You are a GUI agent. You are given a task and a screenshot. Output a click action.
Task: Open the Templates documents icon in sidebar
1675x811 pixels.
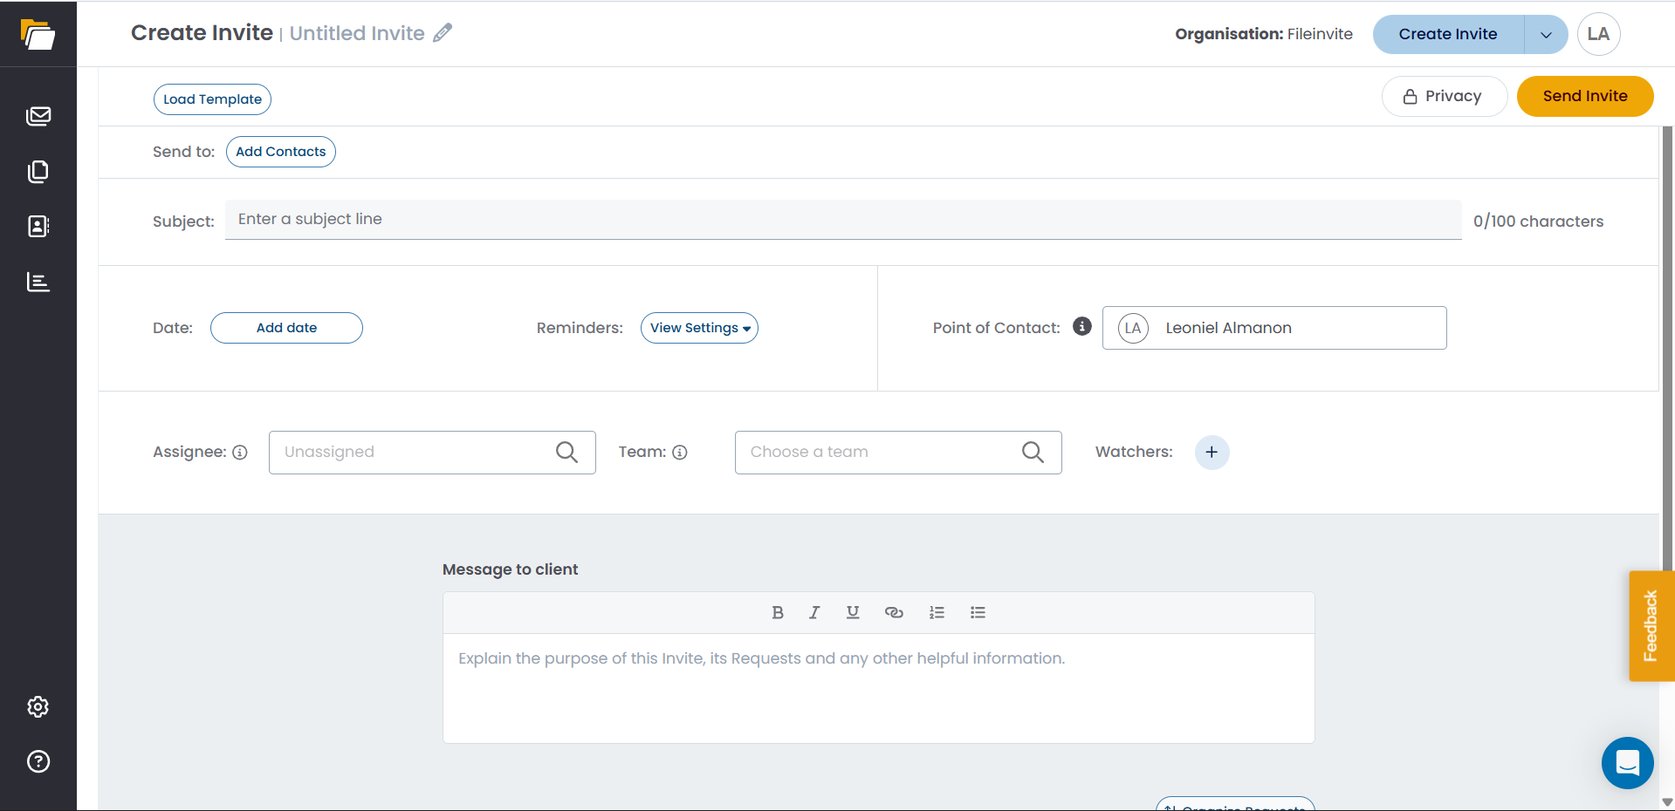coord(38,171)
